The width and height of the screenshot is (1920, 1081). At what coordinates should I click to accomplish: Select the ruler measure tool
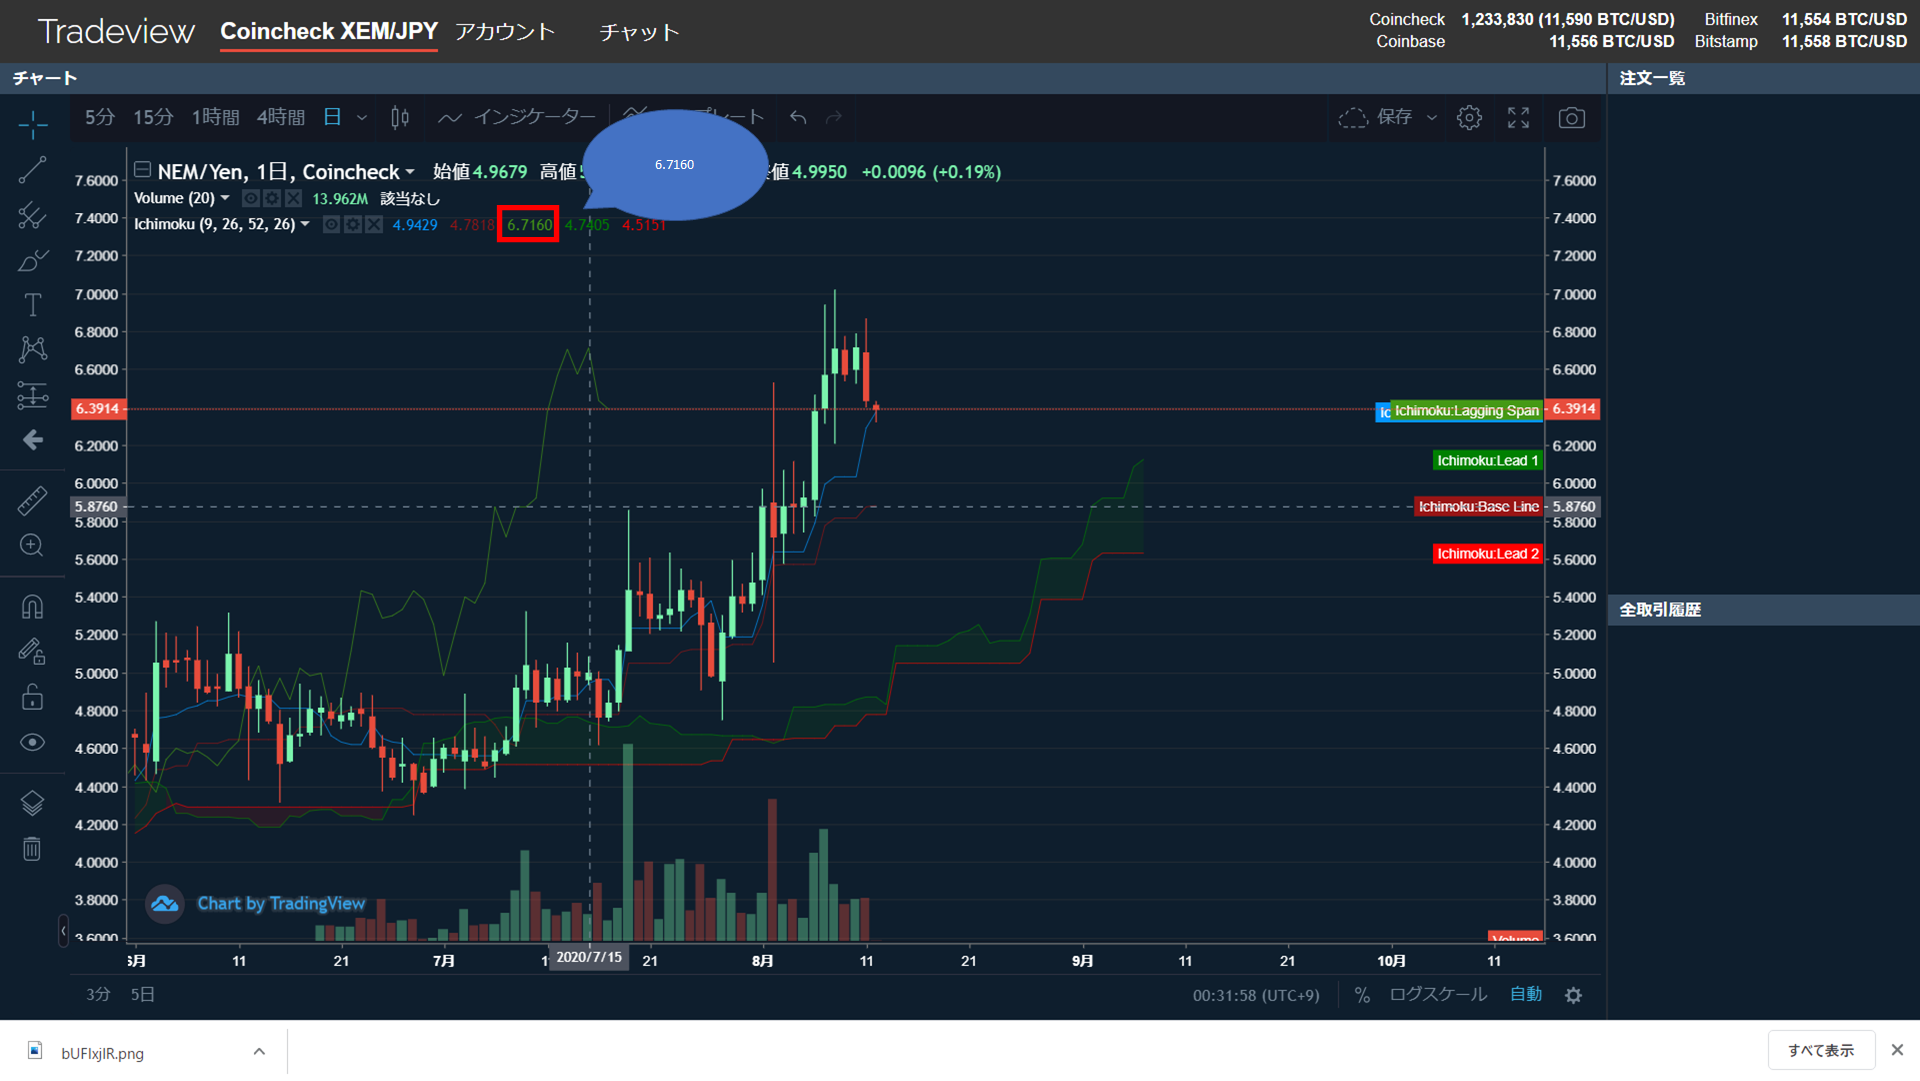click(32, 500)
